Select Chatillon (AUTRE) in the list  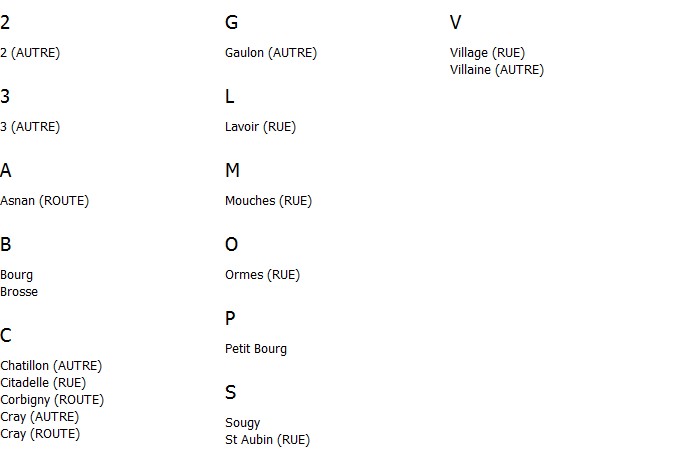click(51, 366)
